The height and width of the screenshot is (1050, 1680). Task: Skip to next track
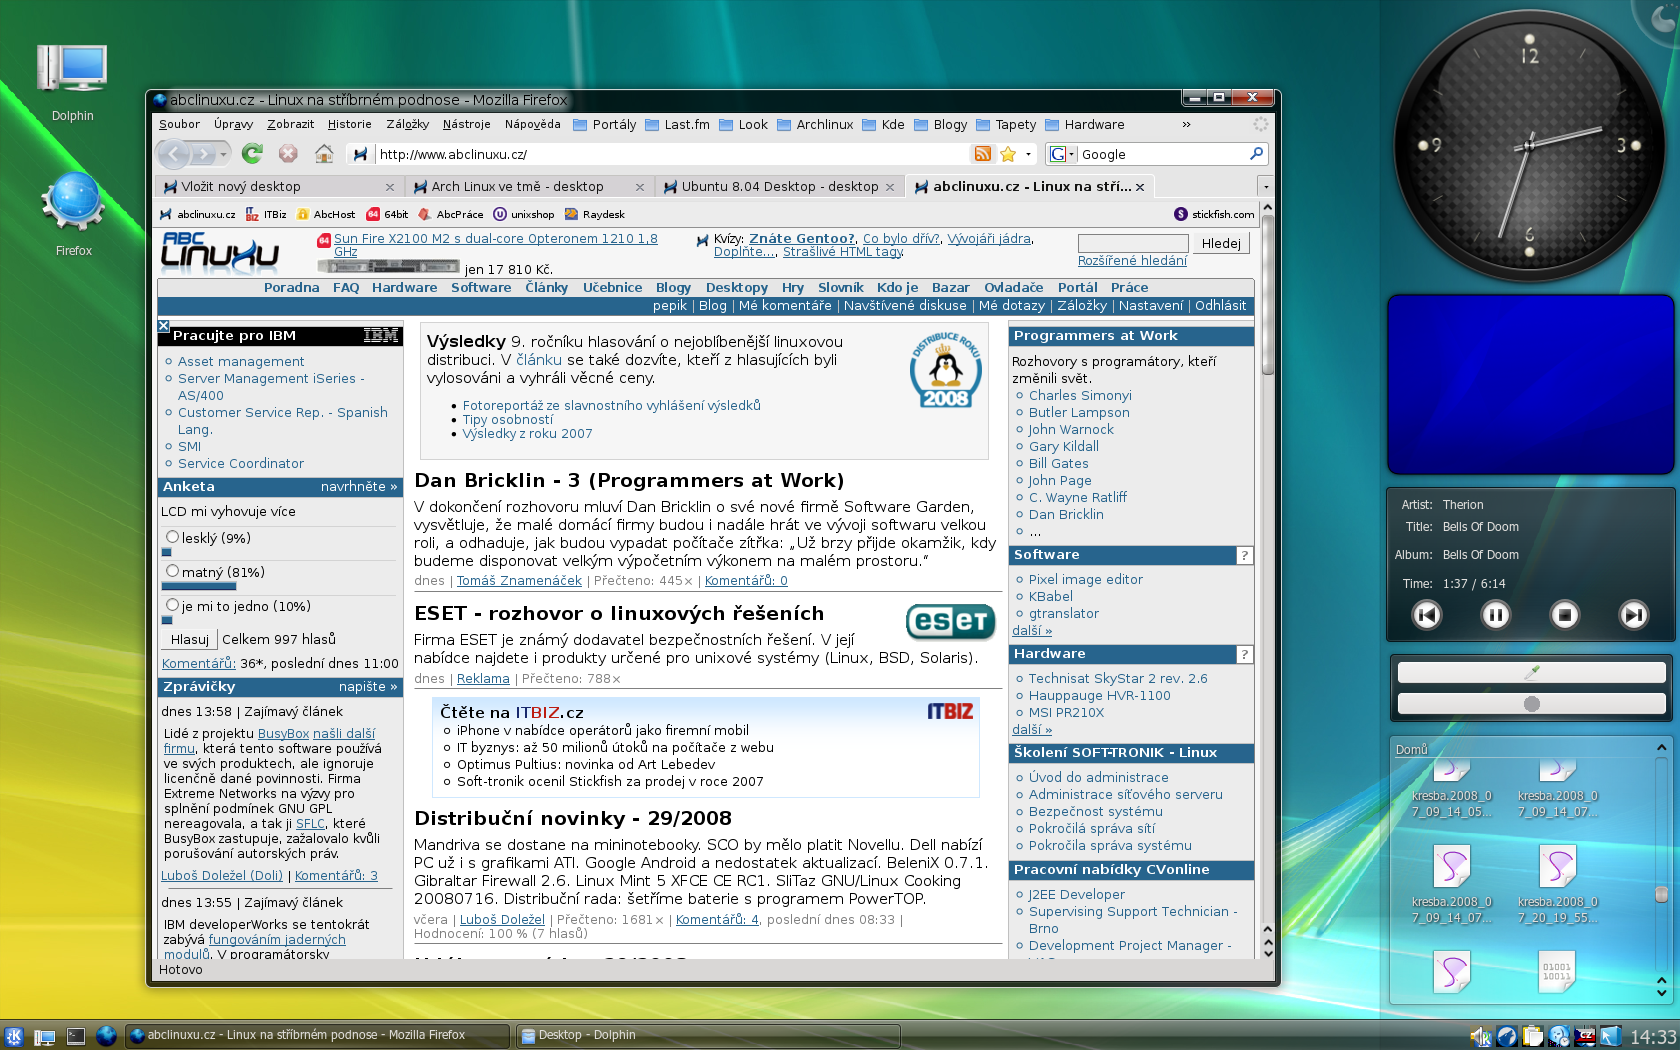[x=1633, y=614]
